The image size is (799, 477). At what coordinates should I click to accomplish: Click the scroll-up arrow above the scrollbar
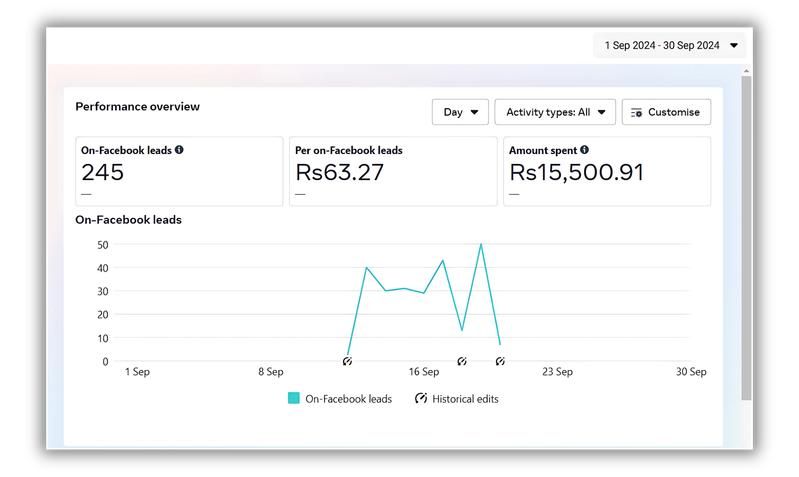click(746, 71)
